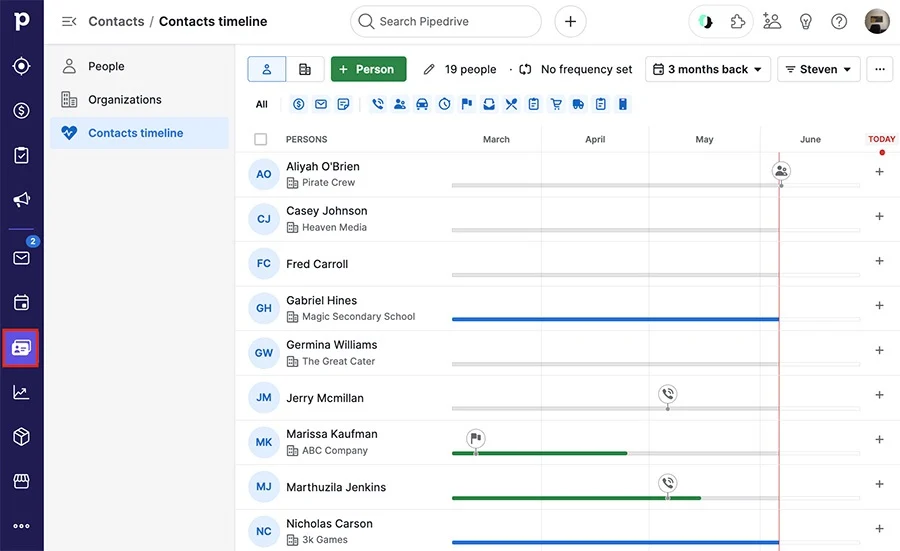This screenshot has width=900, height=551.
Task: Open the People menu item
Action: pyautogui.click(x=139, y=67)
